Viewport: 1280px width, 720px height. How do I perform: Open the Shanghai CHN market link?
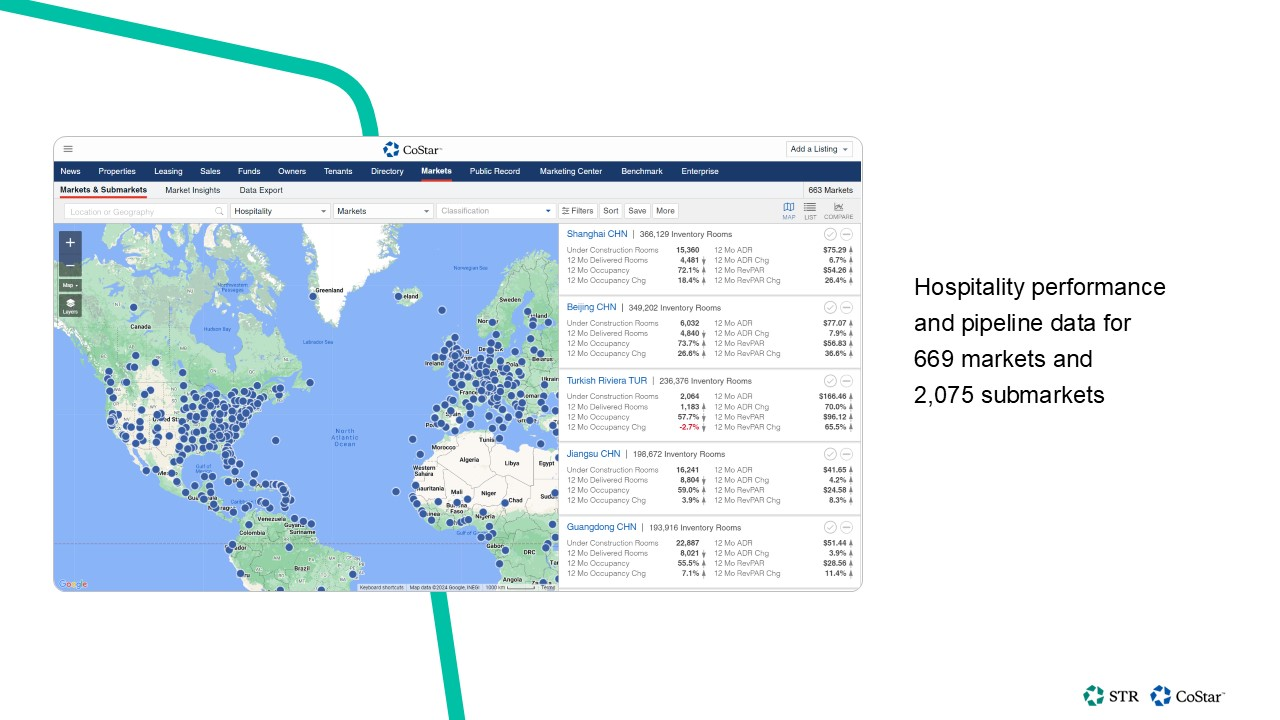coord(597,234)
